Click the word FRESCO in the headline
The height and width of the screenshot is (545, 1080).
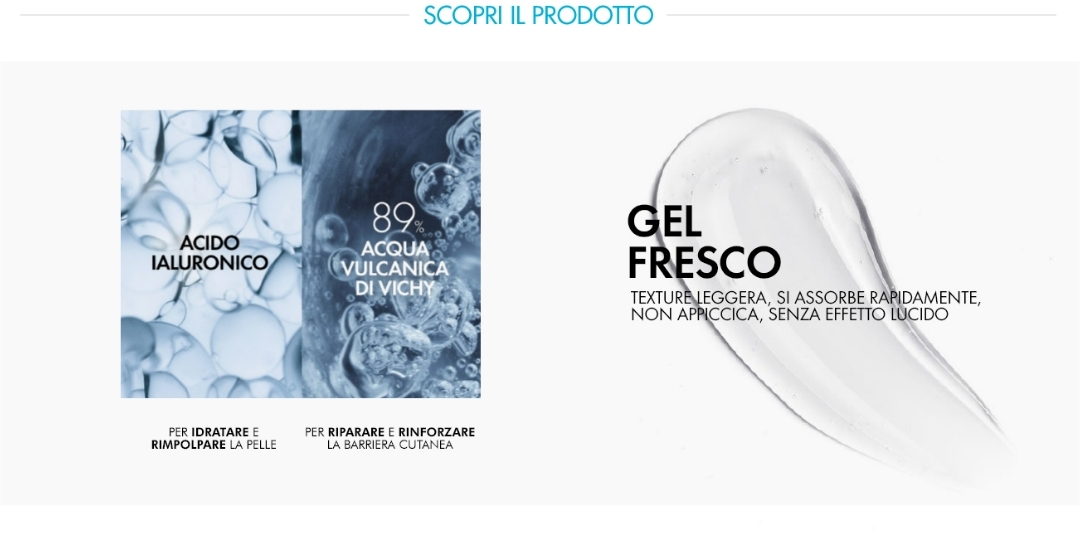703,262
